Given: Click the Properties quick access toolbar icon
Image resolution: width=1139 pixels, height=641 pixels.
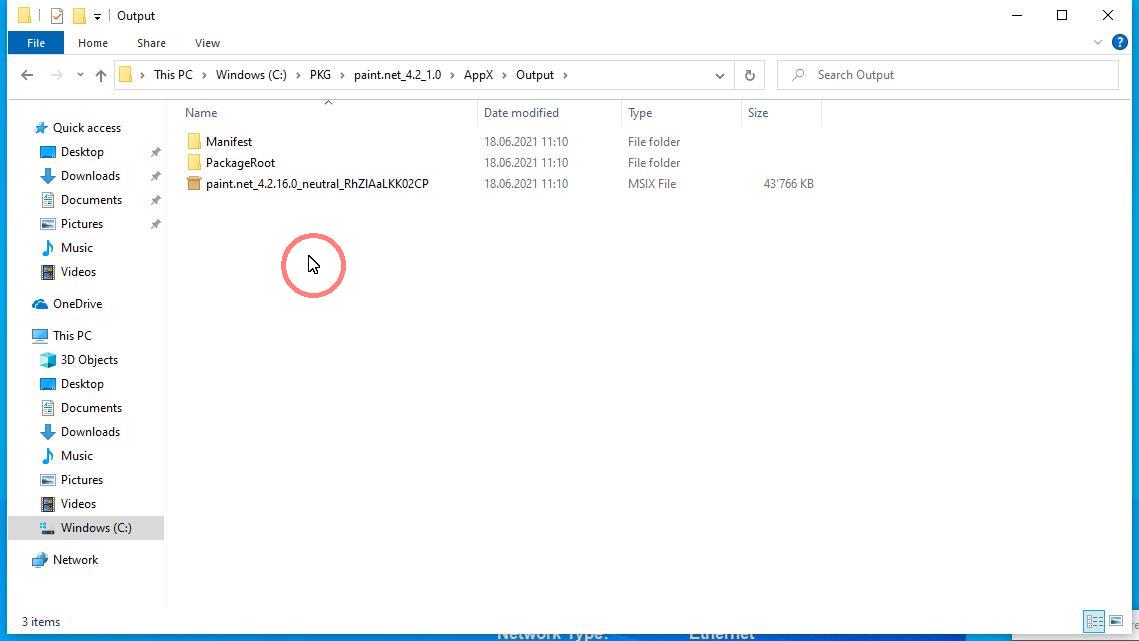Looking at the screenshot, I should click(57, 16).
